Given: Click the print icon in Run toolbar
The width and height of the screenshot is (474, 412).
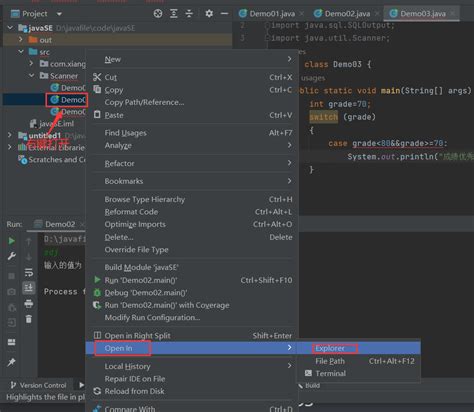Looking at the screenshot, I should (x=29, y=304).
